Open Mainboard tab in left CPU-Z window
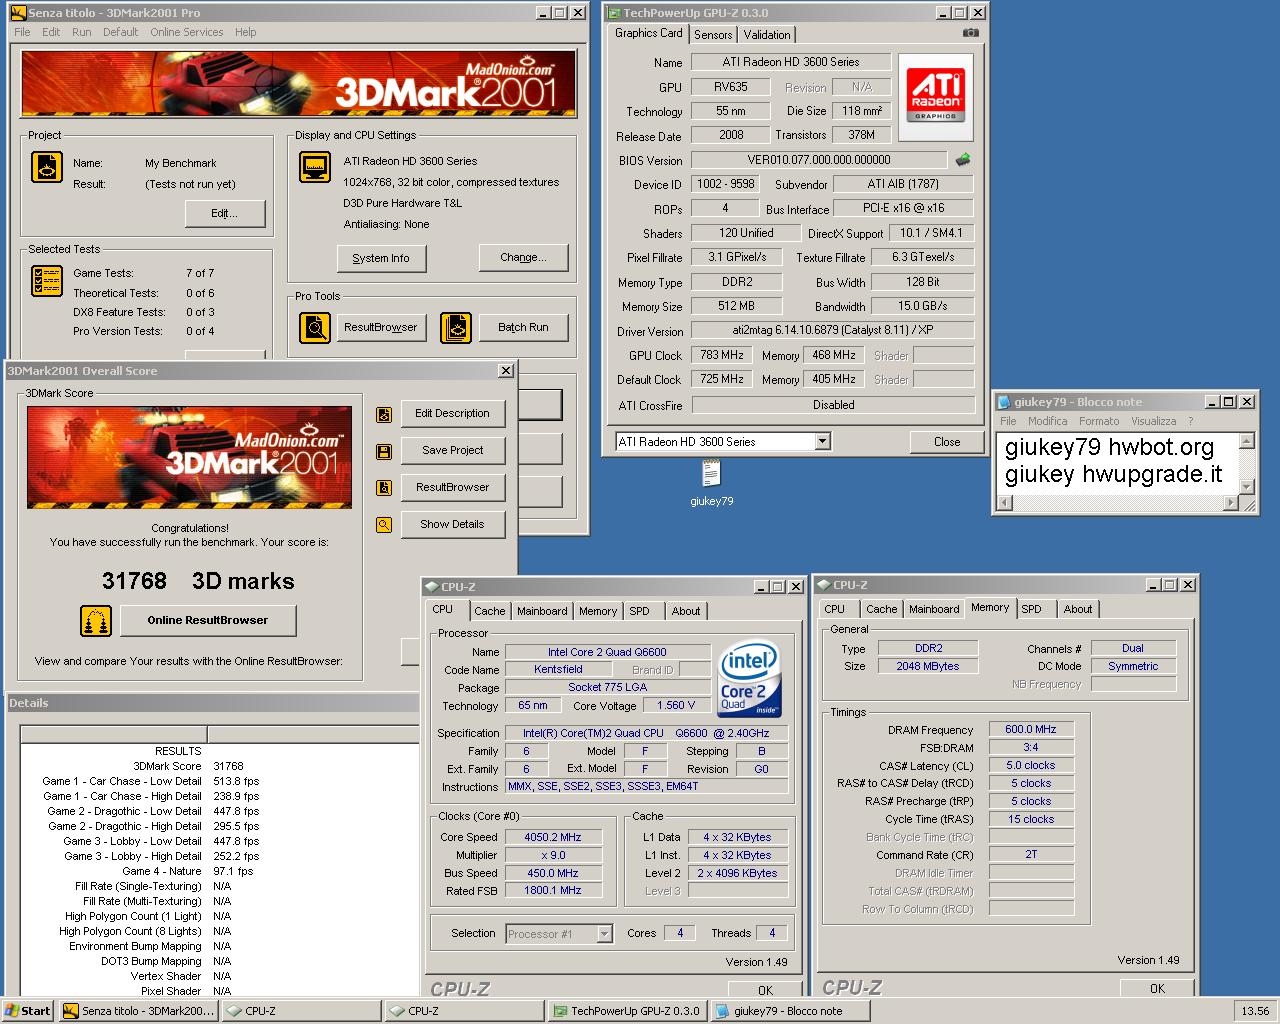This screenshot has width=1280, height=1024. (542, 611)
